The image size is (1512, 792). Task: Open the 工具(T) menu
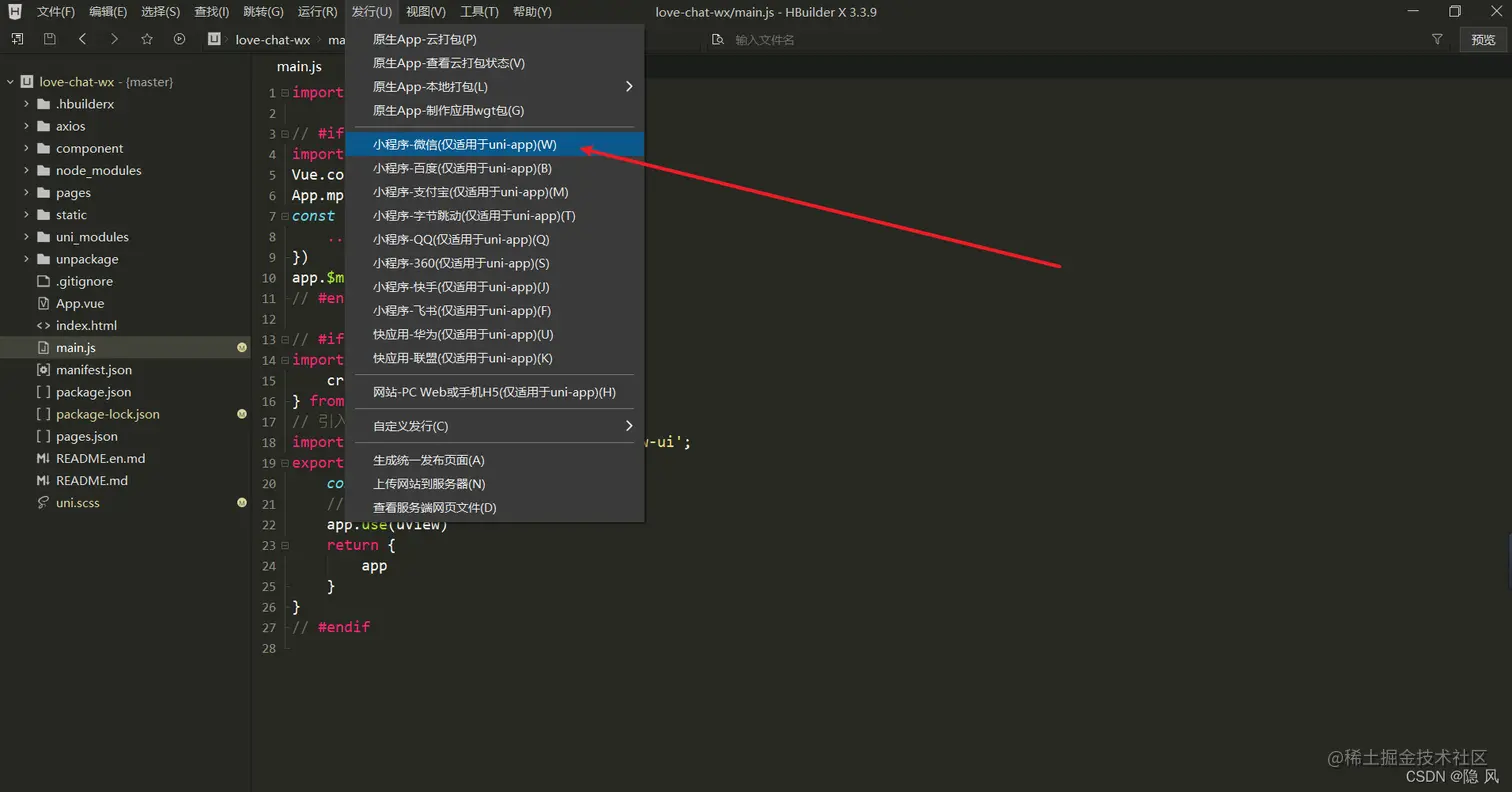click(x=479, y=12)
